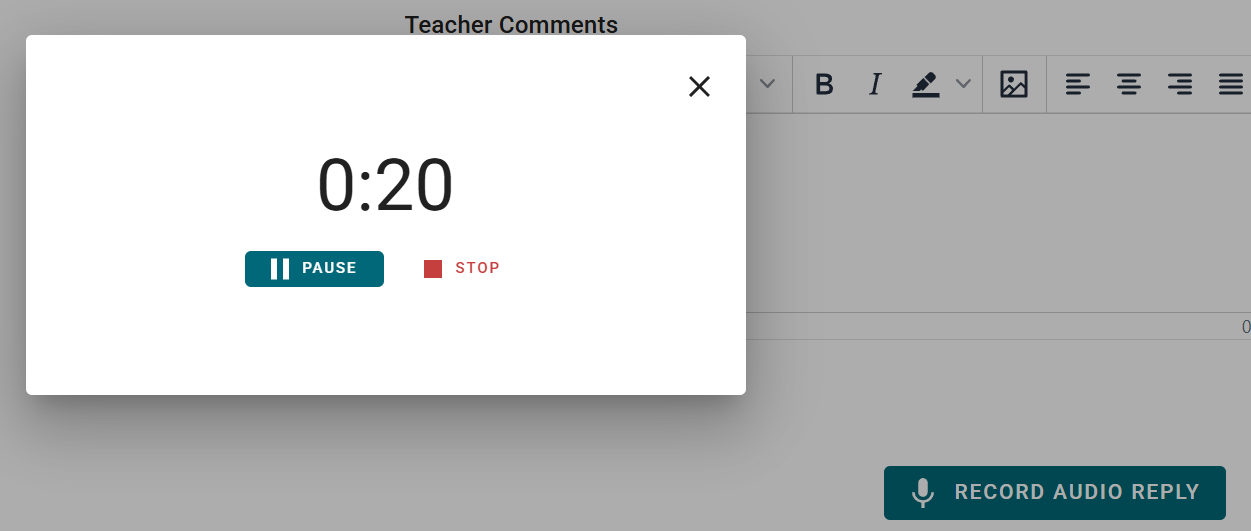Open the dropdown chevron left of Bold
The height and width of the screenshot is (531, 1251).
click(x=767, y=84)
